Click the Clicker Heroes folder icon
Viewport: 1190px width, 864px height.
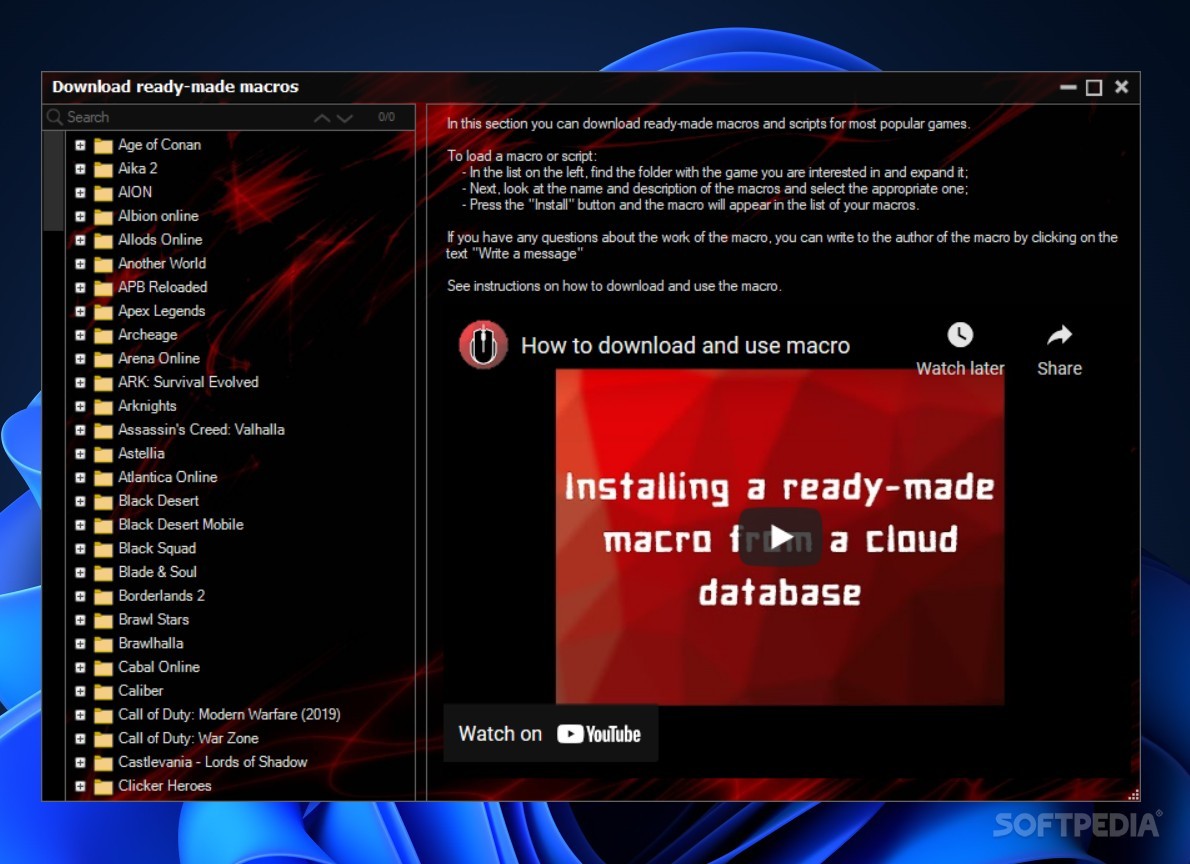click(x=103, y=787)
